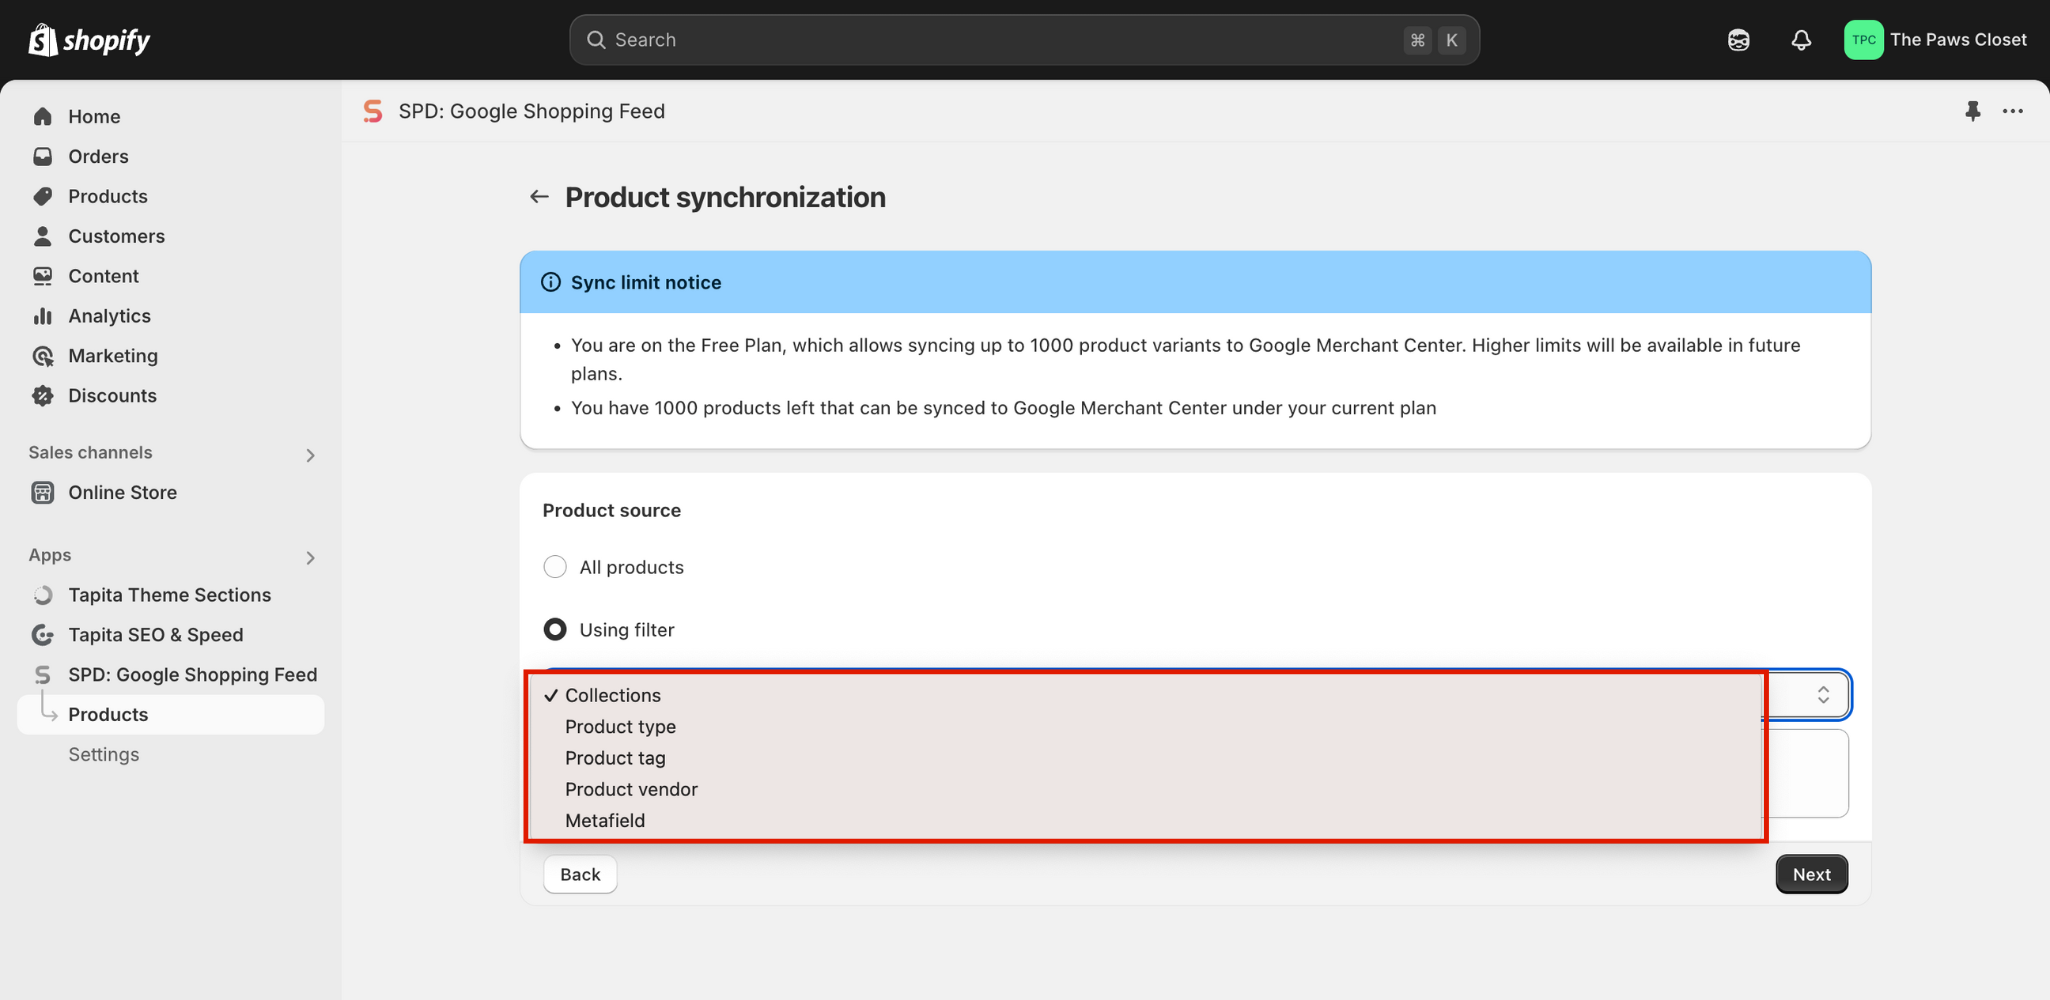Choose Product vendor from the dropdown list

click(631, 789)
